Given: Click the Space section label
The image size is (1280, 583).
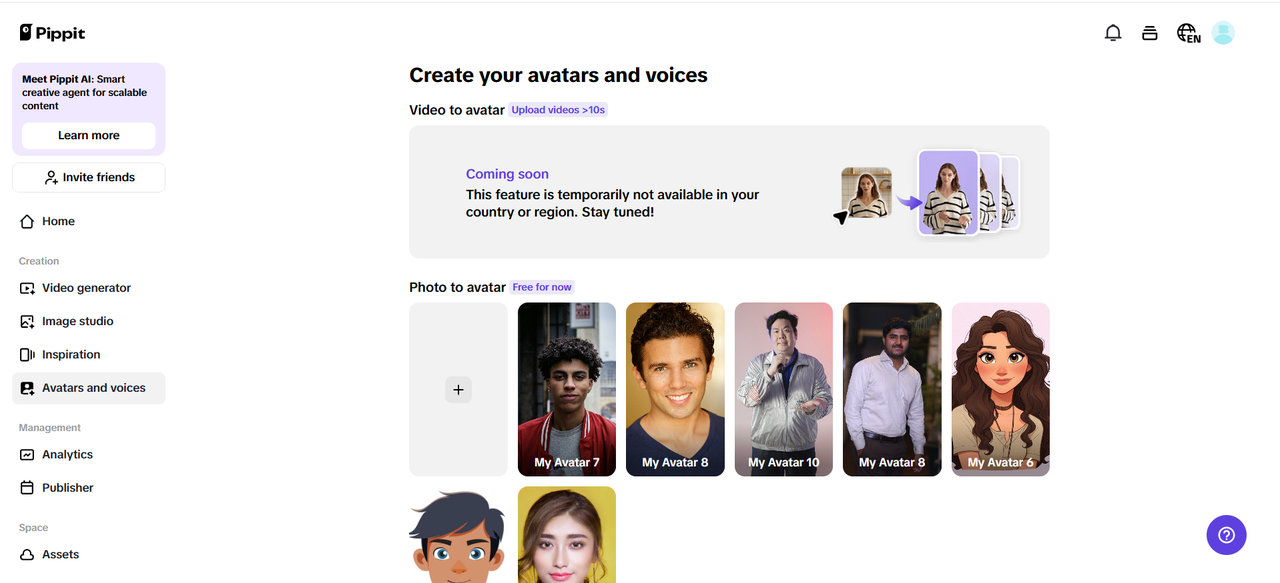Looking at the screenshot, I should tap(33, 528).
